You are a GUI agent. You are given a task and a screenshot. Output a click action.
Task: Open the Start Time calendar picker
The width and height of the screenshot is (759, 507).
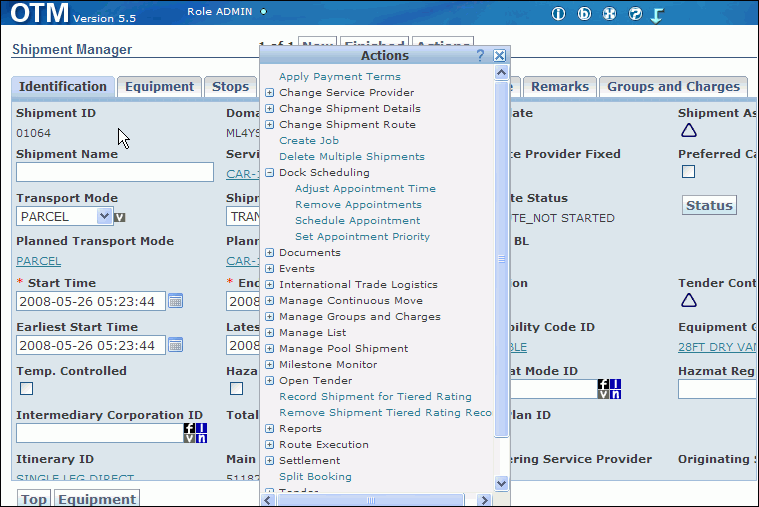175,301
